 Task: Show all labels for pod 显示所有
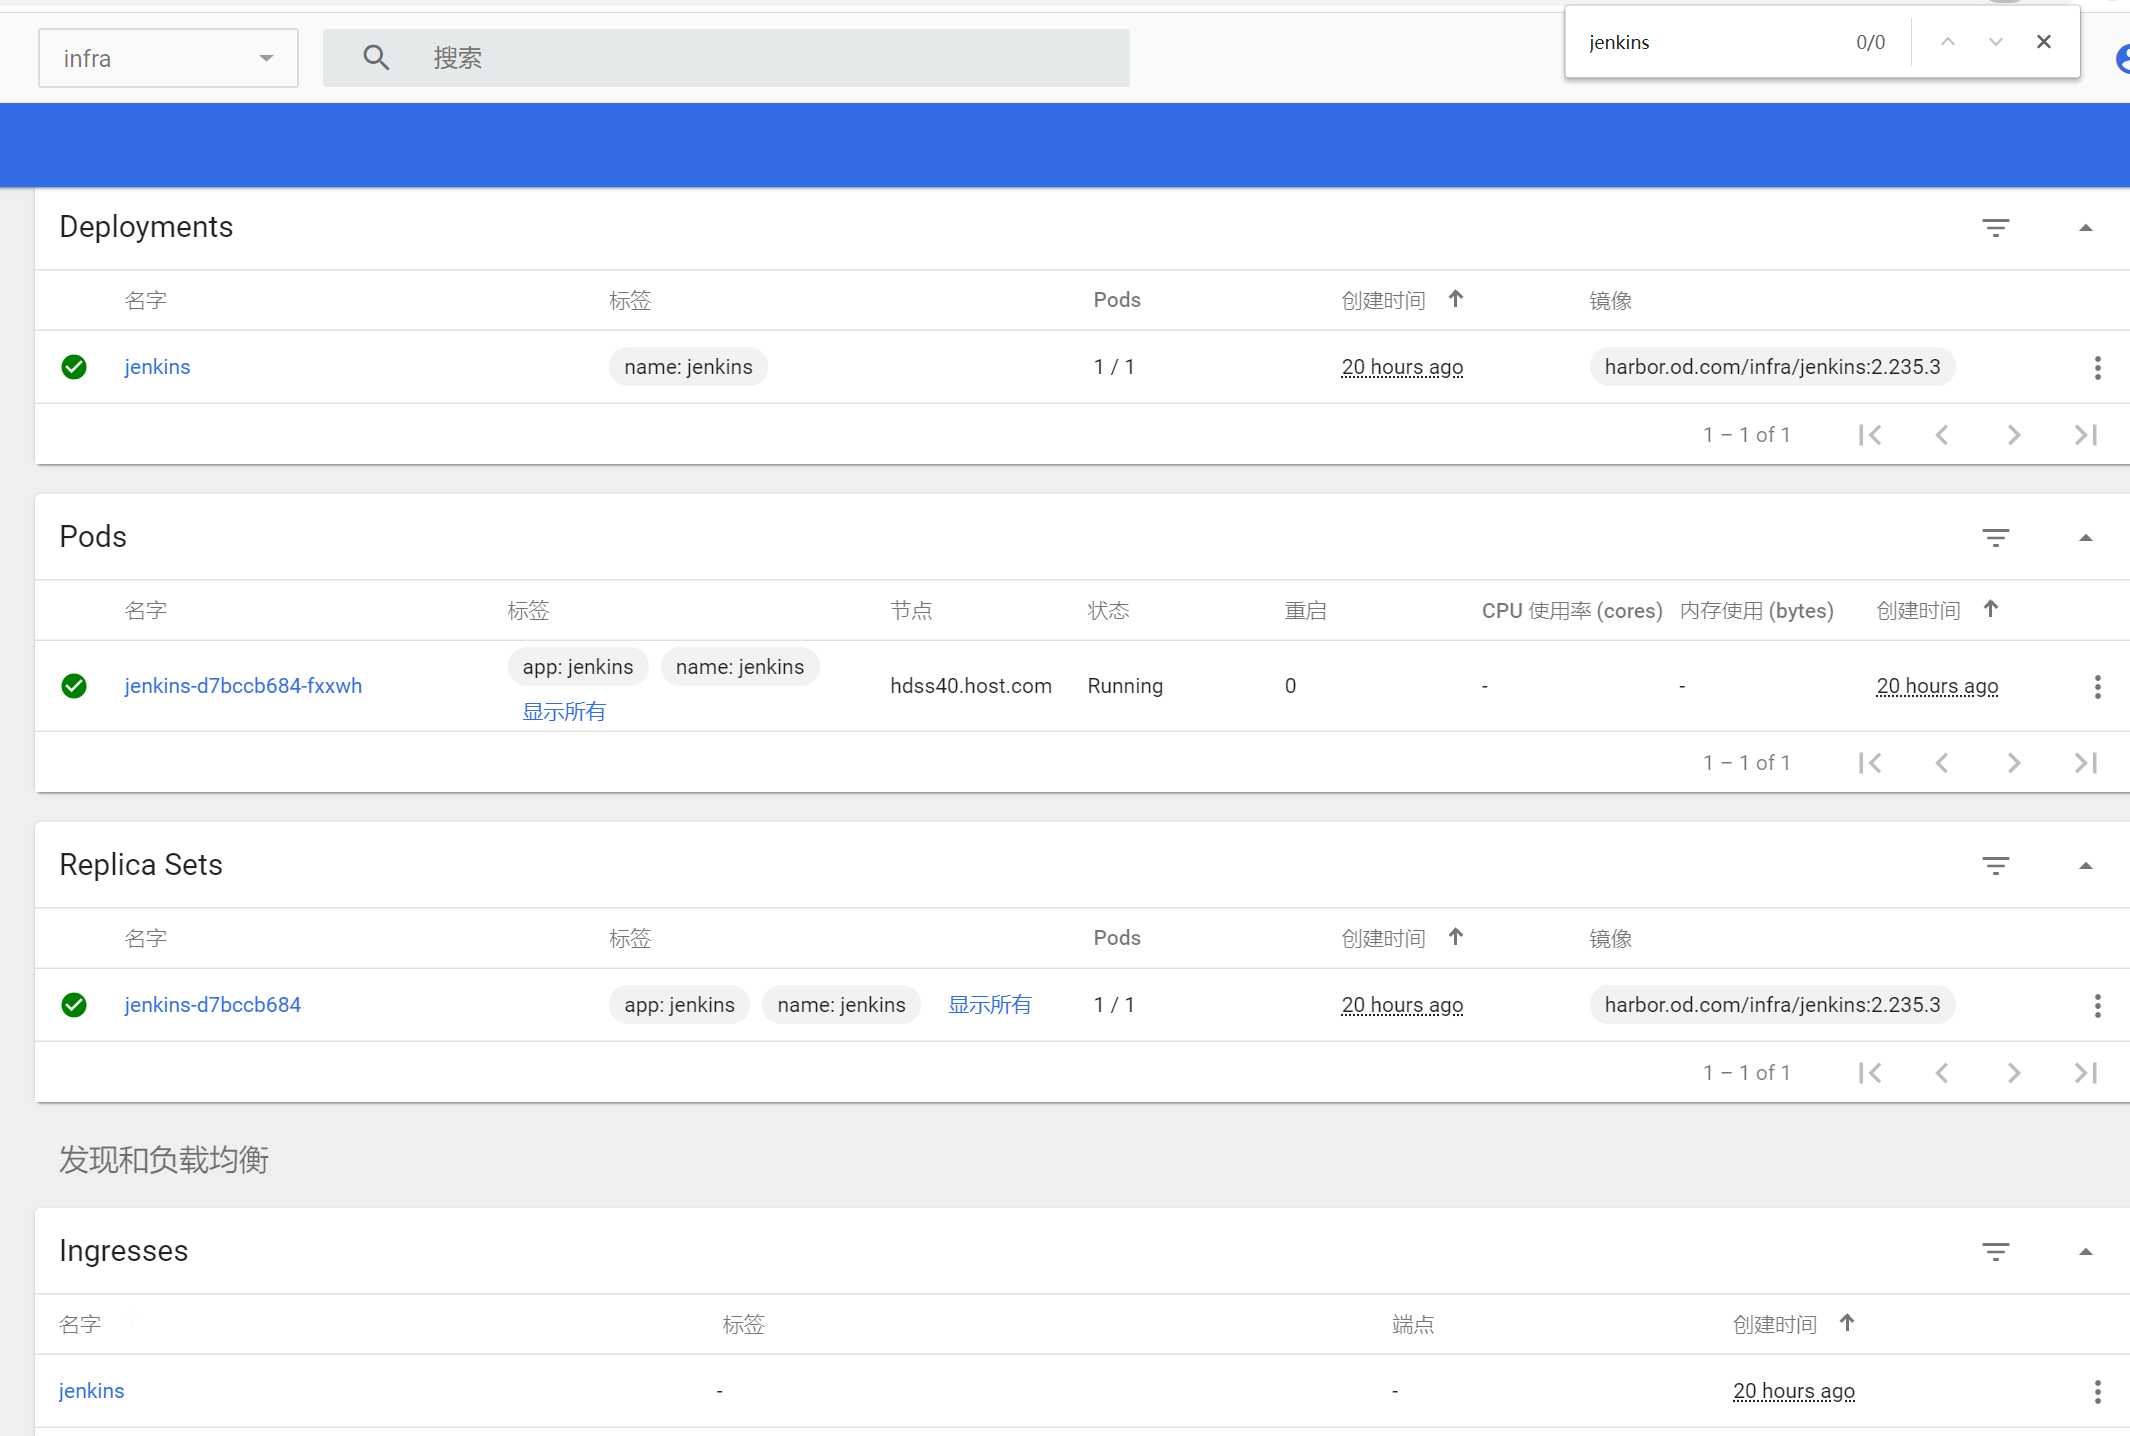pyautogui.click(x=564, y=712)
